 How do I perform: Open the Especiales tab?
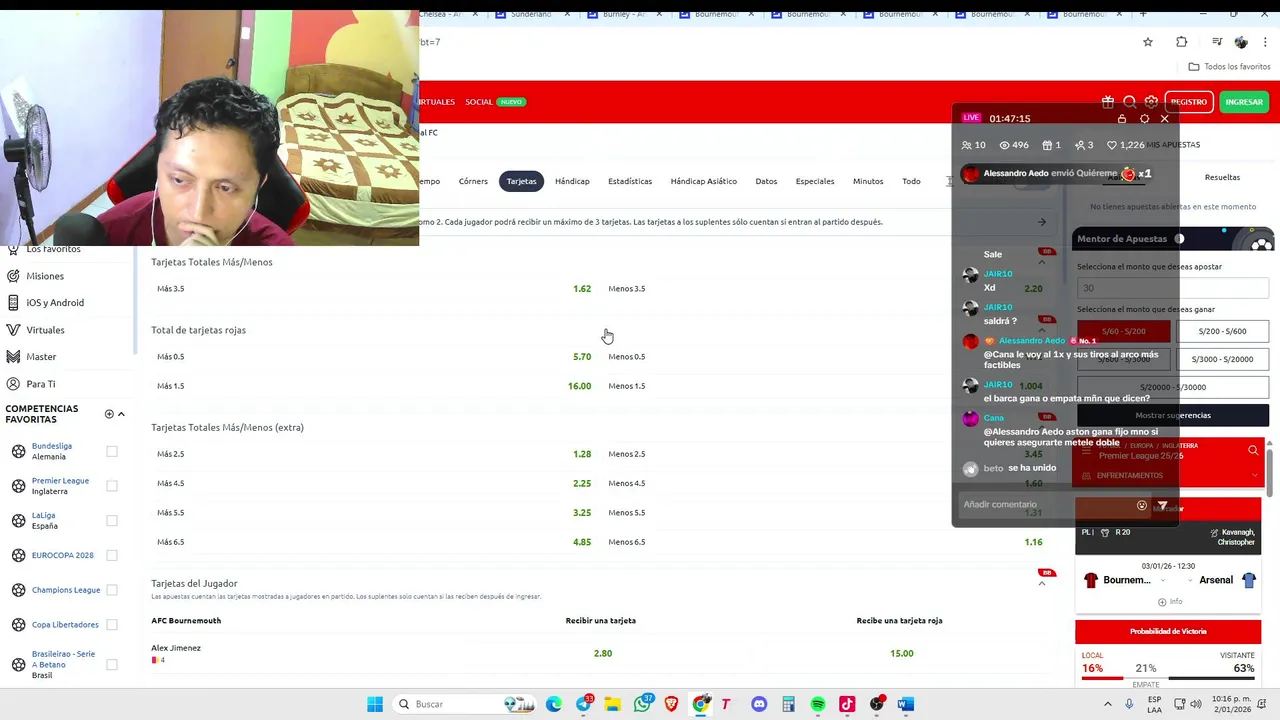click(815, 181)
